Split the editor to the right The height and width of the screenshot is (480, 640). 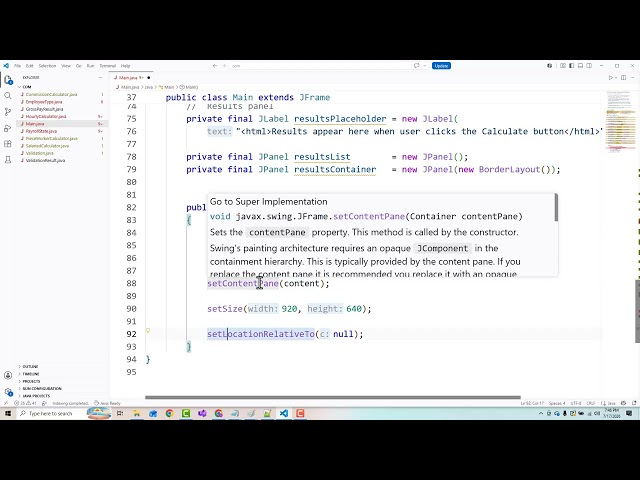[623, 78]
